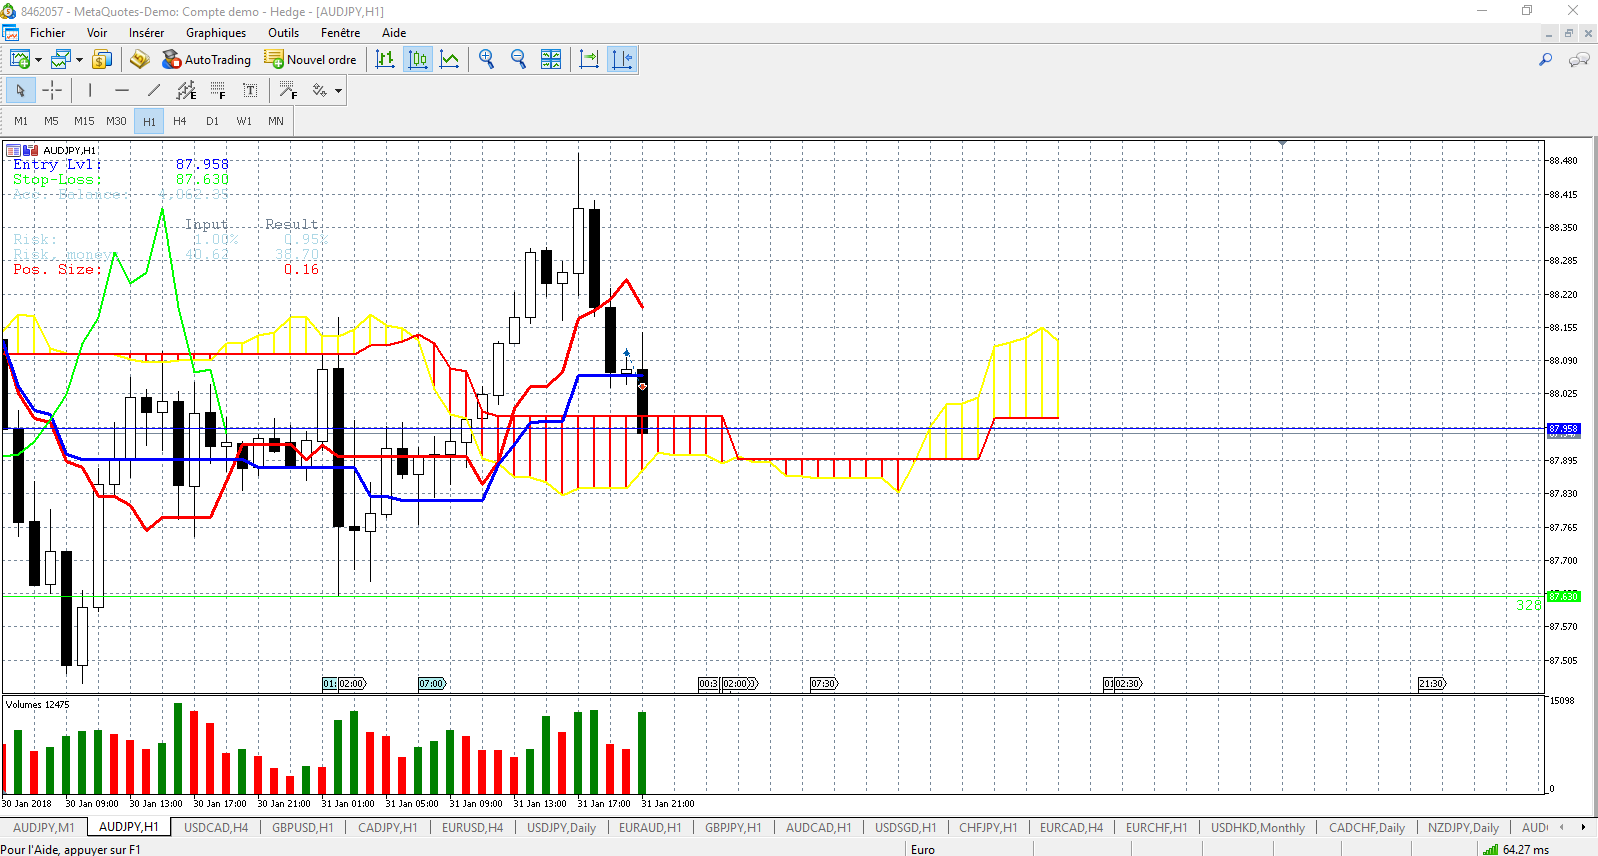Switch to GBPUSD,H1 chart tab
The image size is (1598, 856).
303,827
